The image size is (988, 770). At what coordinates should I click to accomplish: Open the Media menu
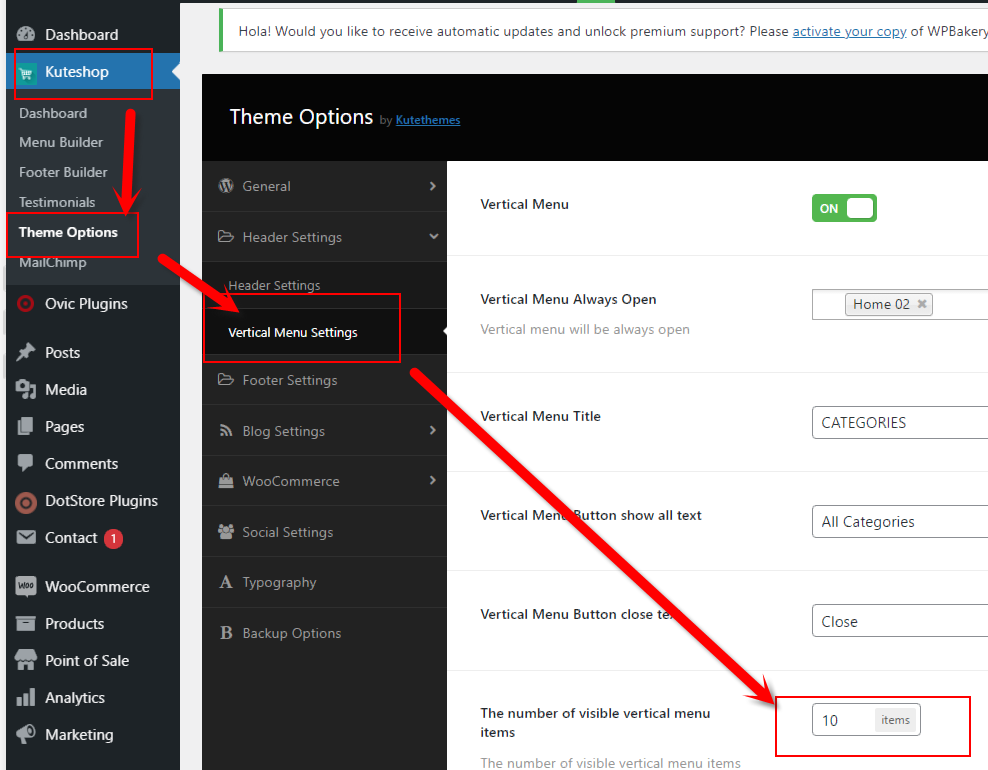pos(93,389)
